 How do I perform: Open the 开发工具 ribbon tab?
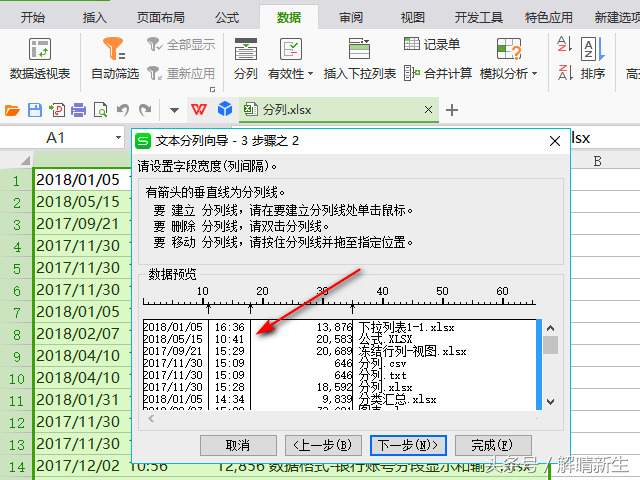pyautogui.click(x=478, y=18)
